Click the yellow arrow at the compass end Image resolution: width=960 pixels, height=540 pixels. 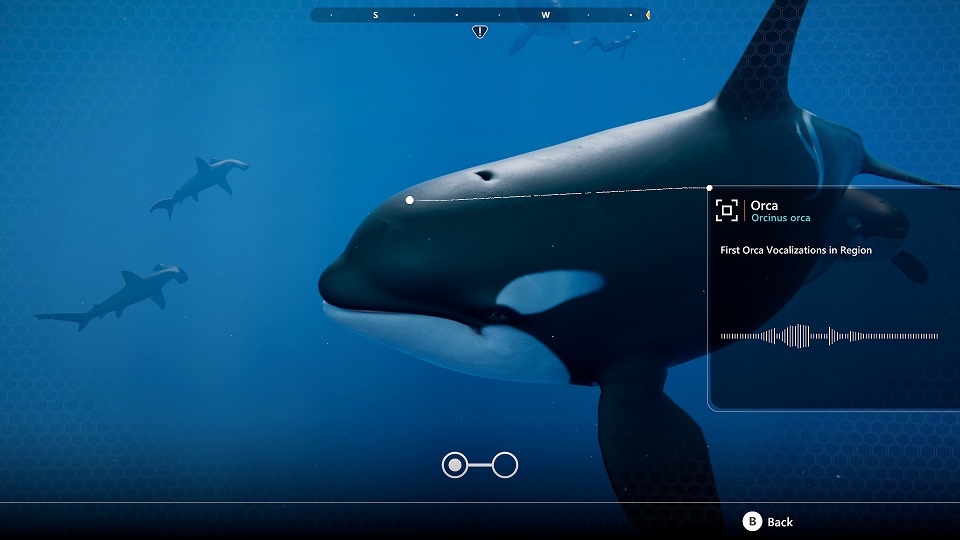point(647,15)
